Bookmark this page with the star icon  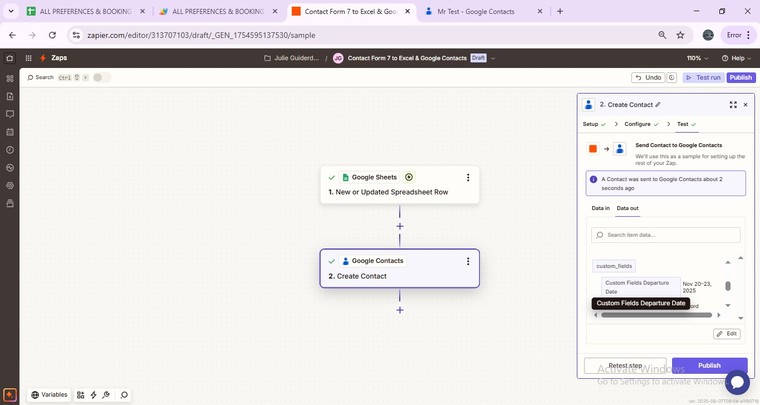(x=681, y=35)
